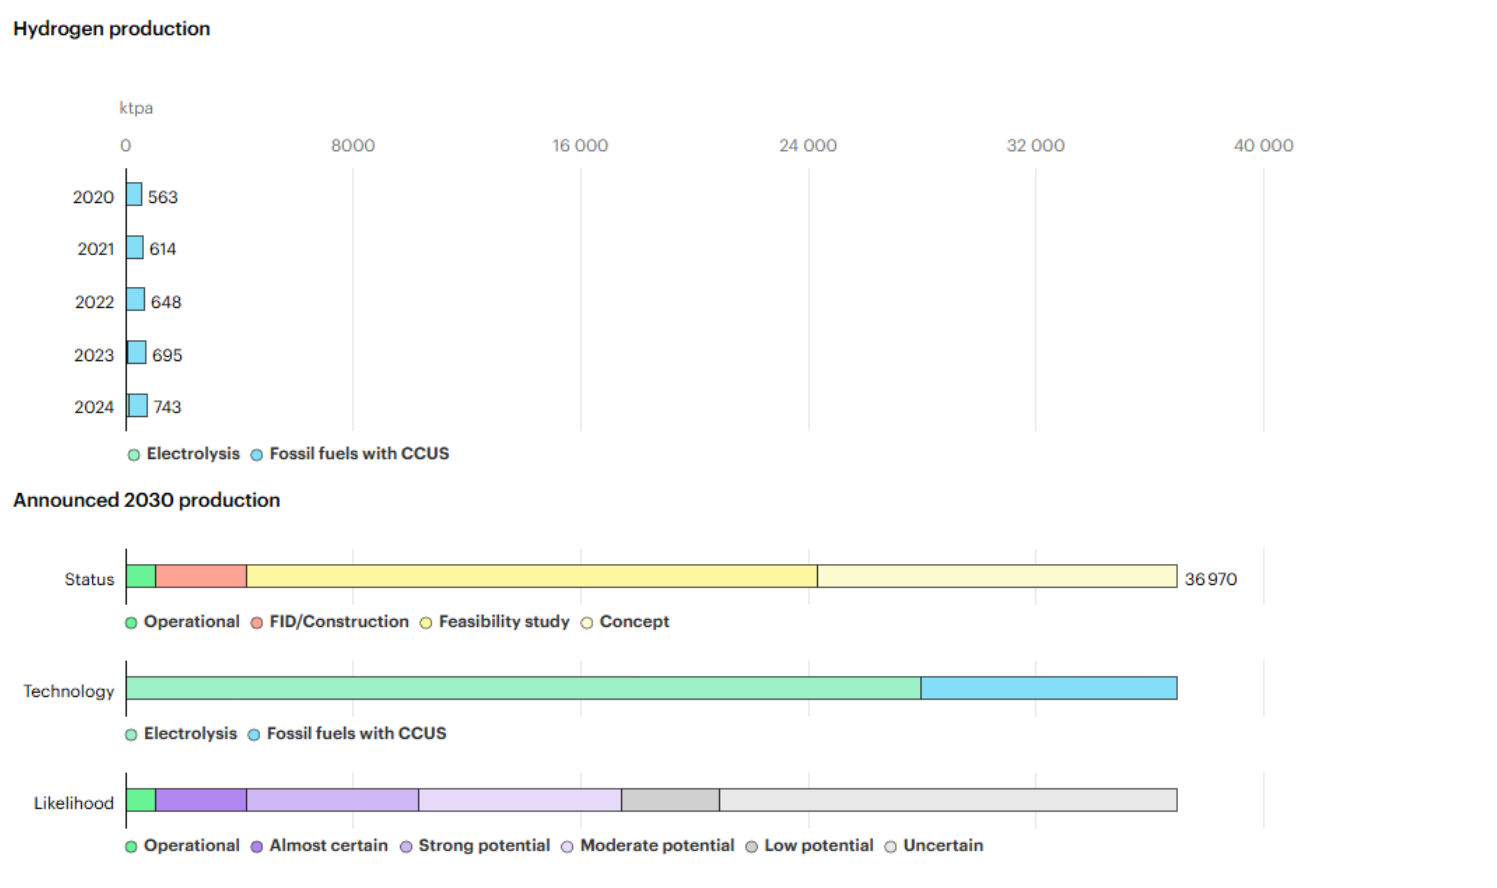This screenshot has height=888, width=1497.
Task: Click the red FID/Construction segment in Status bar
Action: click(x=201, y=576)
